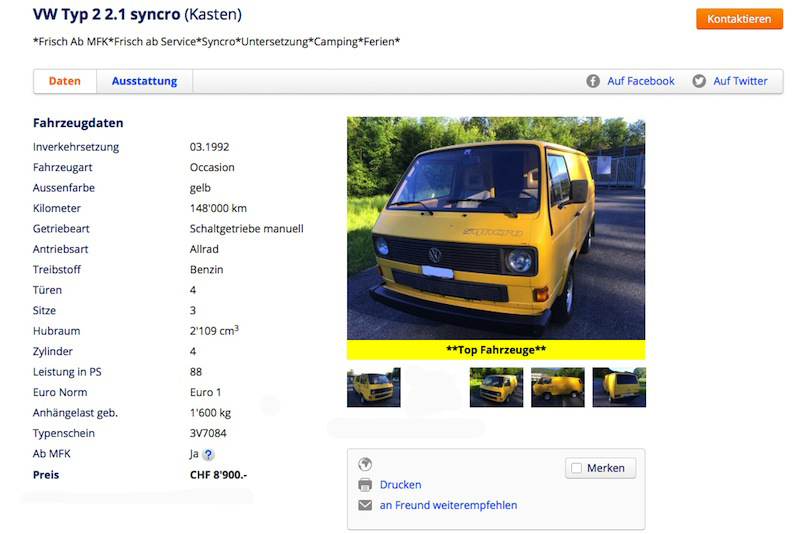The height and width of the screenshot is (534, 800).
Task: Open the main yellow VW van photo
Action: (496, 228)
